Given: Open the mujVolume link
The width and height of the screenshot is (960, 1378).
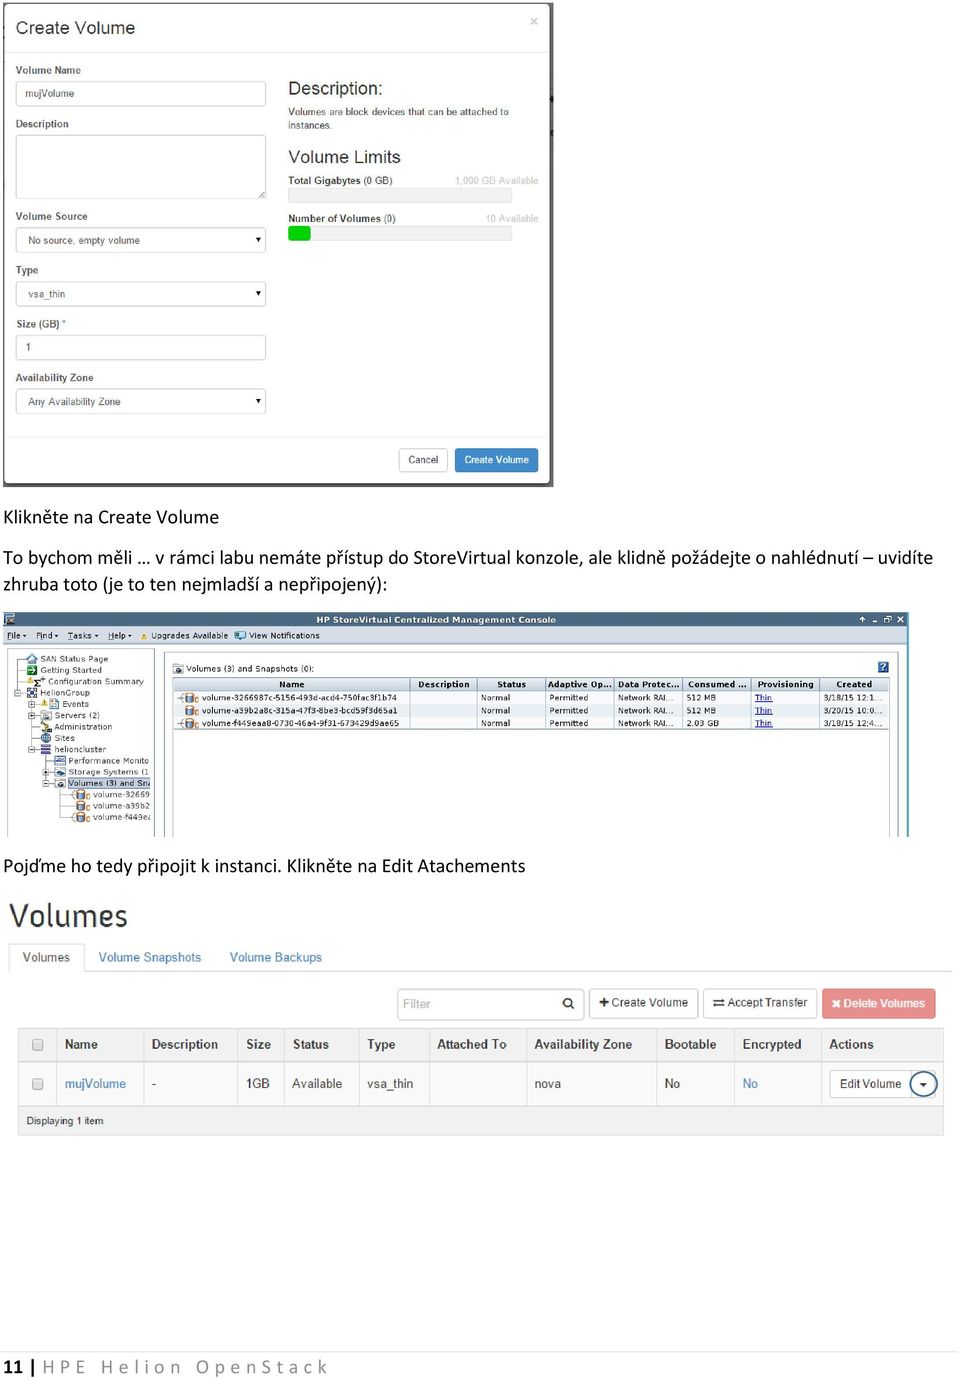Looking at the screenshot, I should coord(95,1084).
